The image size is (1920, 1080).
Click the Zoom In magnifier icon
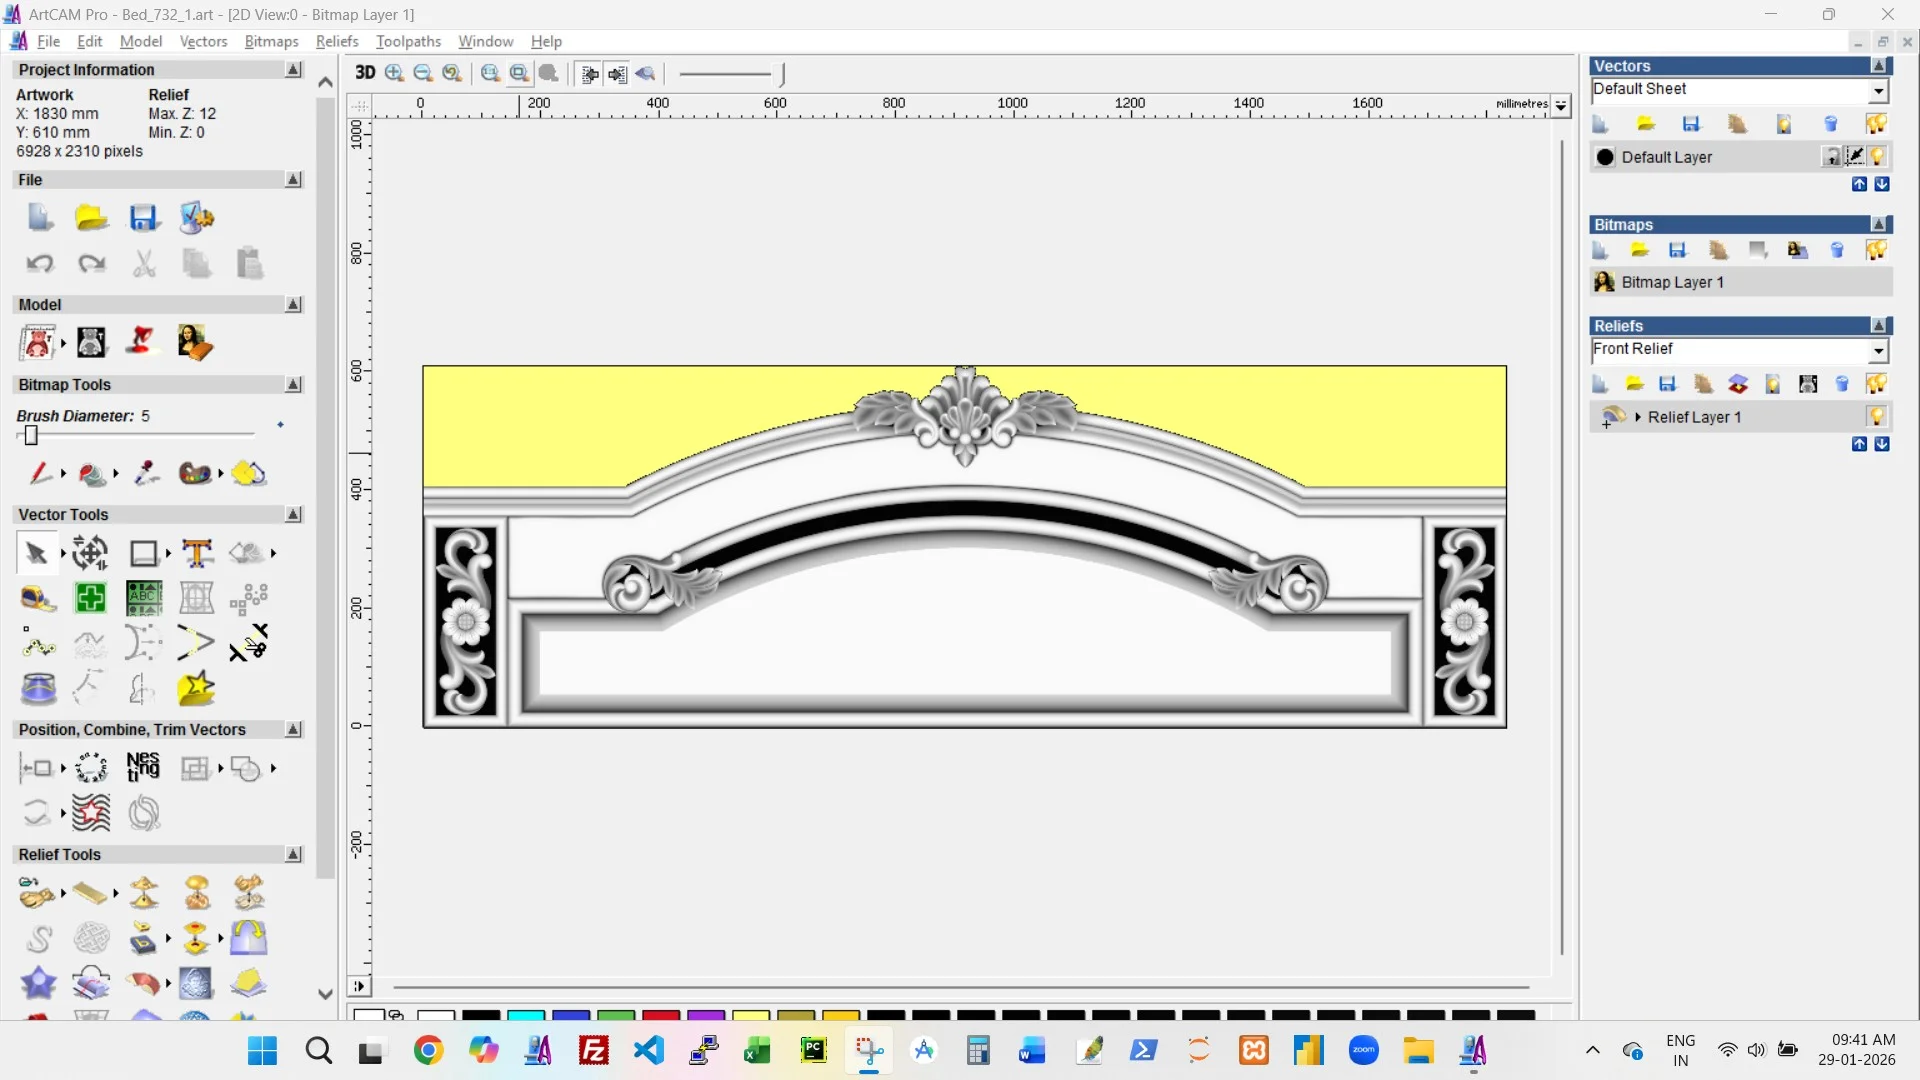coord(394,73)
